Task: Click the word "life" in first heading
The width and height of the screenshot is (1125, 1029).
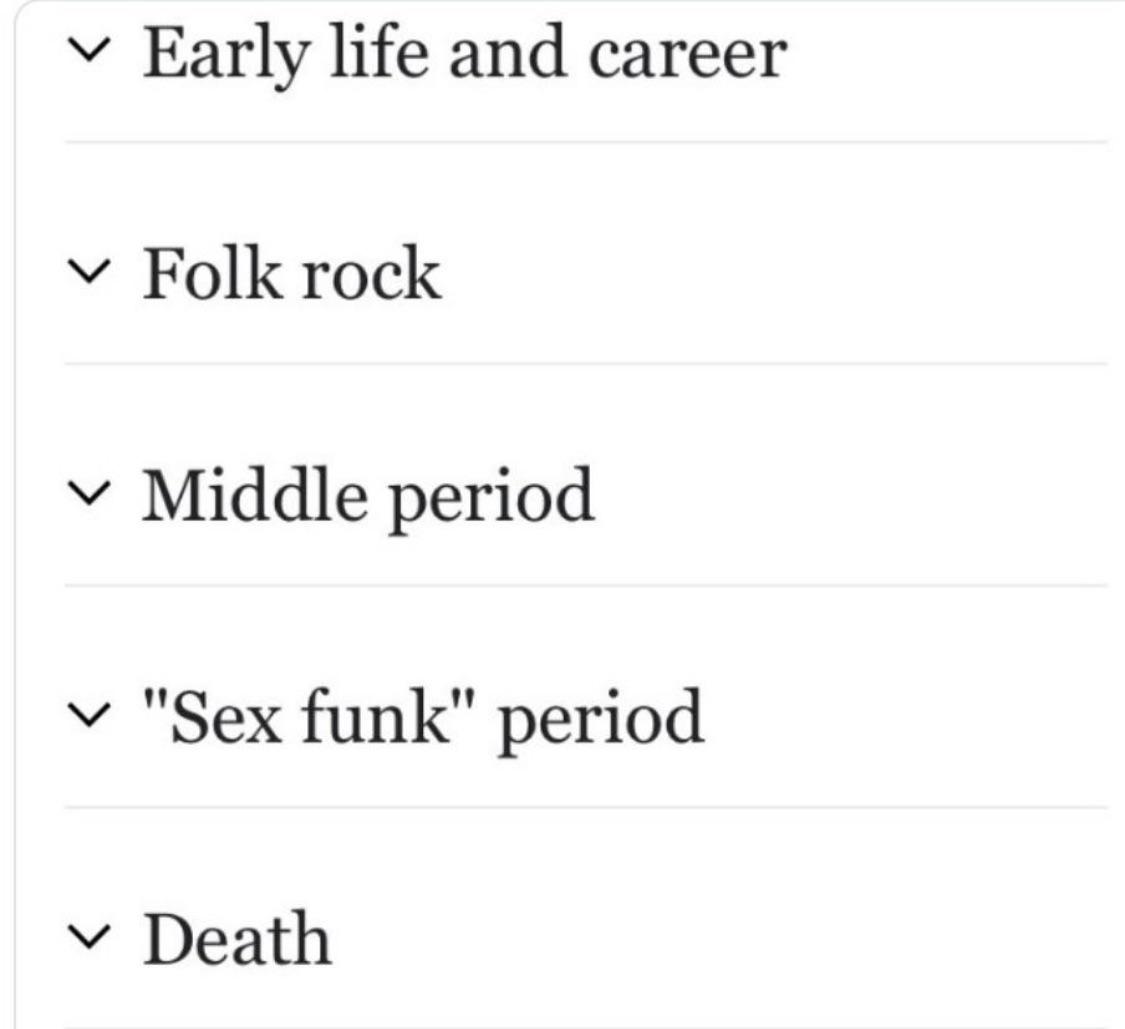Action: click(379, 50)
